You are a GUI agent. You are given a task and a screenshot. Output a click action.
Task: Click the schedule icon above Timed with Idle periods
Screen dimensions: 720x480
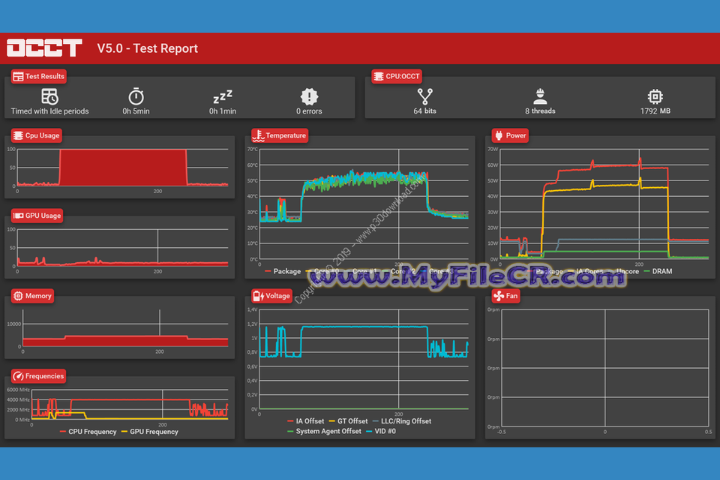tap(50, 96)
